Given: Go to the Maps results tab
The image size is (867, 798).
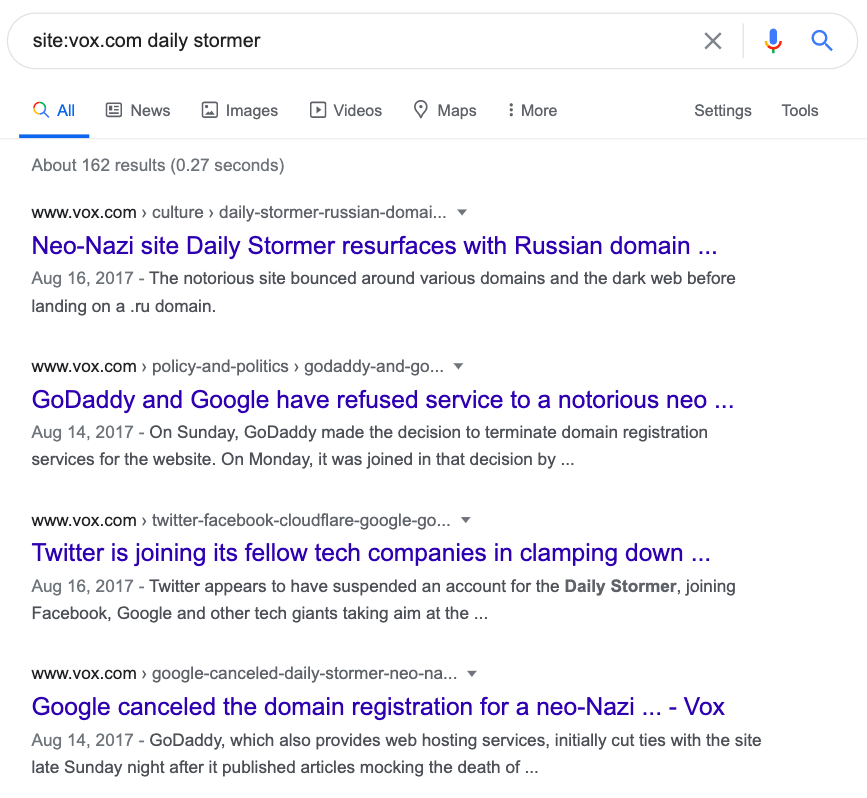Looking at the screenshot, I should 445,111.
